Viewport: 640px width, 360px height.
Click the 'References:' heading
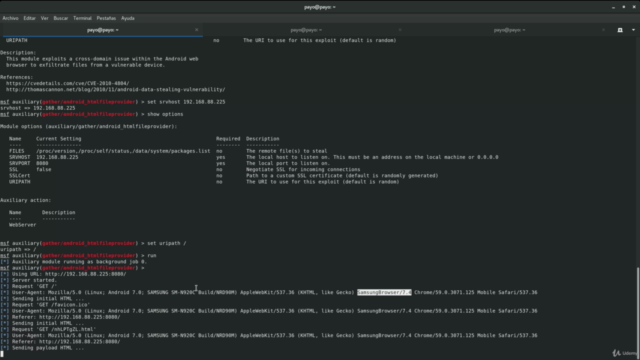pos(16,77)
